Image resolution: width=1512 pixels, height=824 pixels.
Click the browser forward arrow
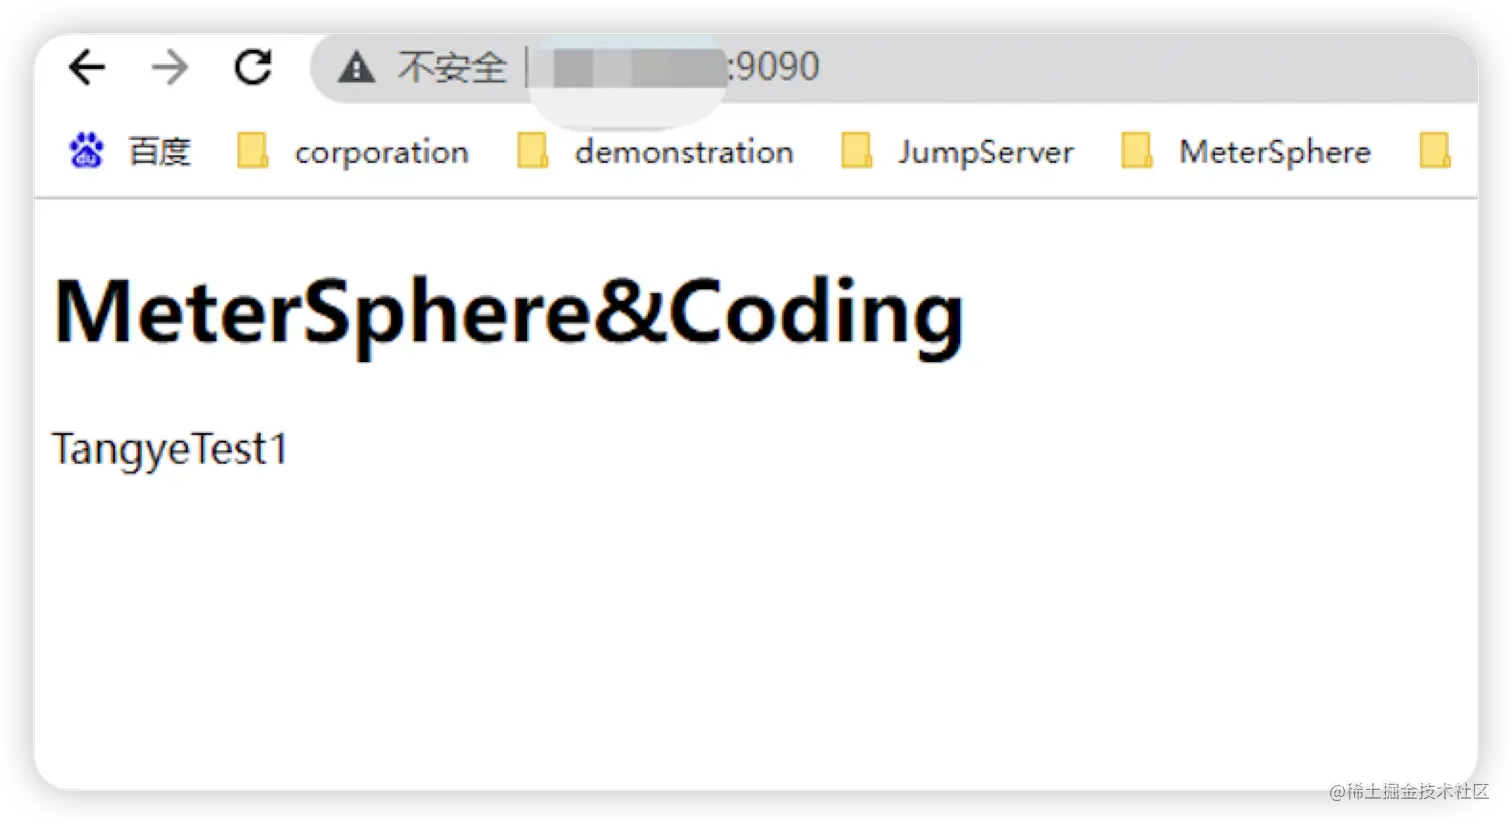[170, 67]
